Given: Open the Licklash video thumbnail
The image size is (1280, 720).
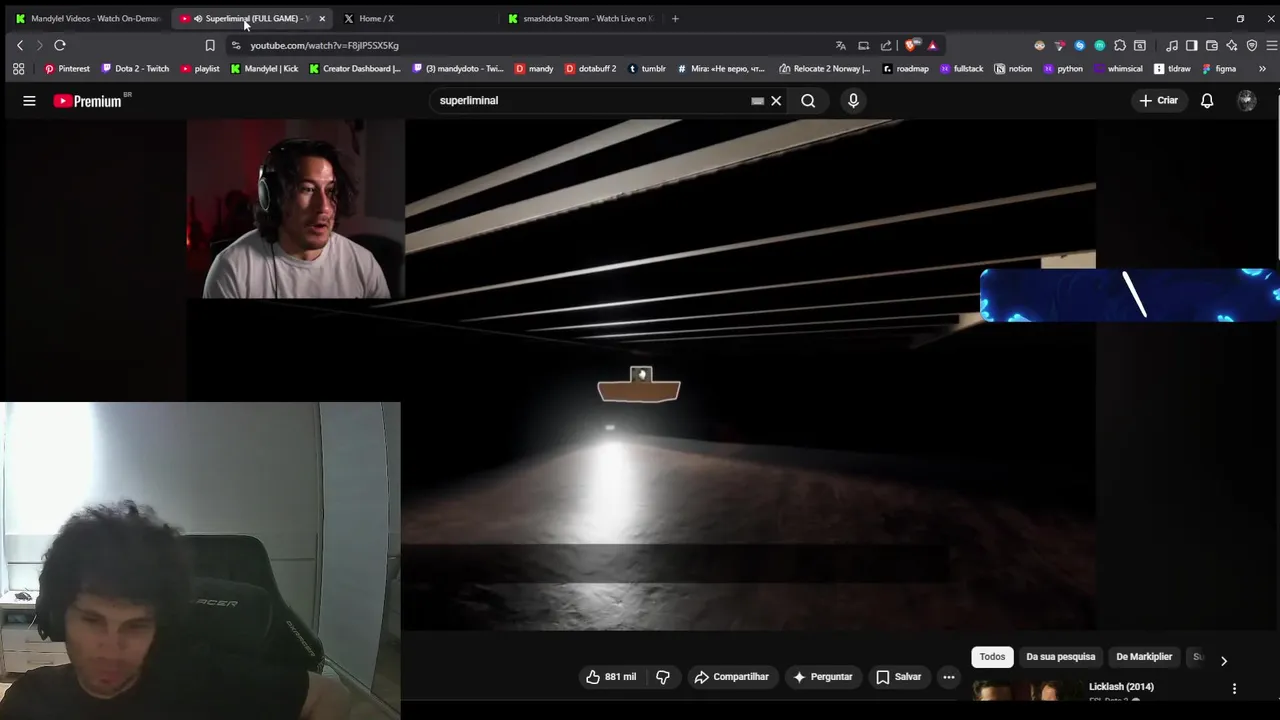Looking at the screenshot, I should pyautogui.click(x=1027, y=691).
